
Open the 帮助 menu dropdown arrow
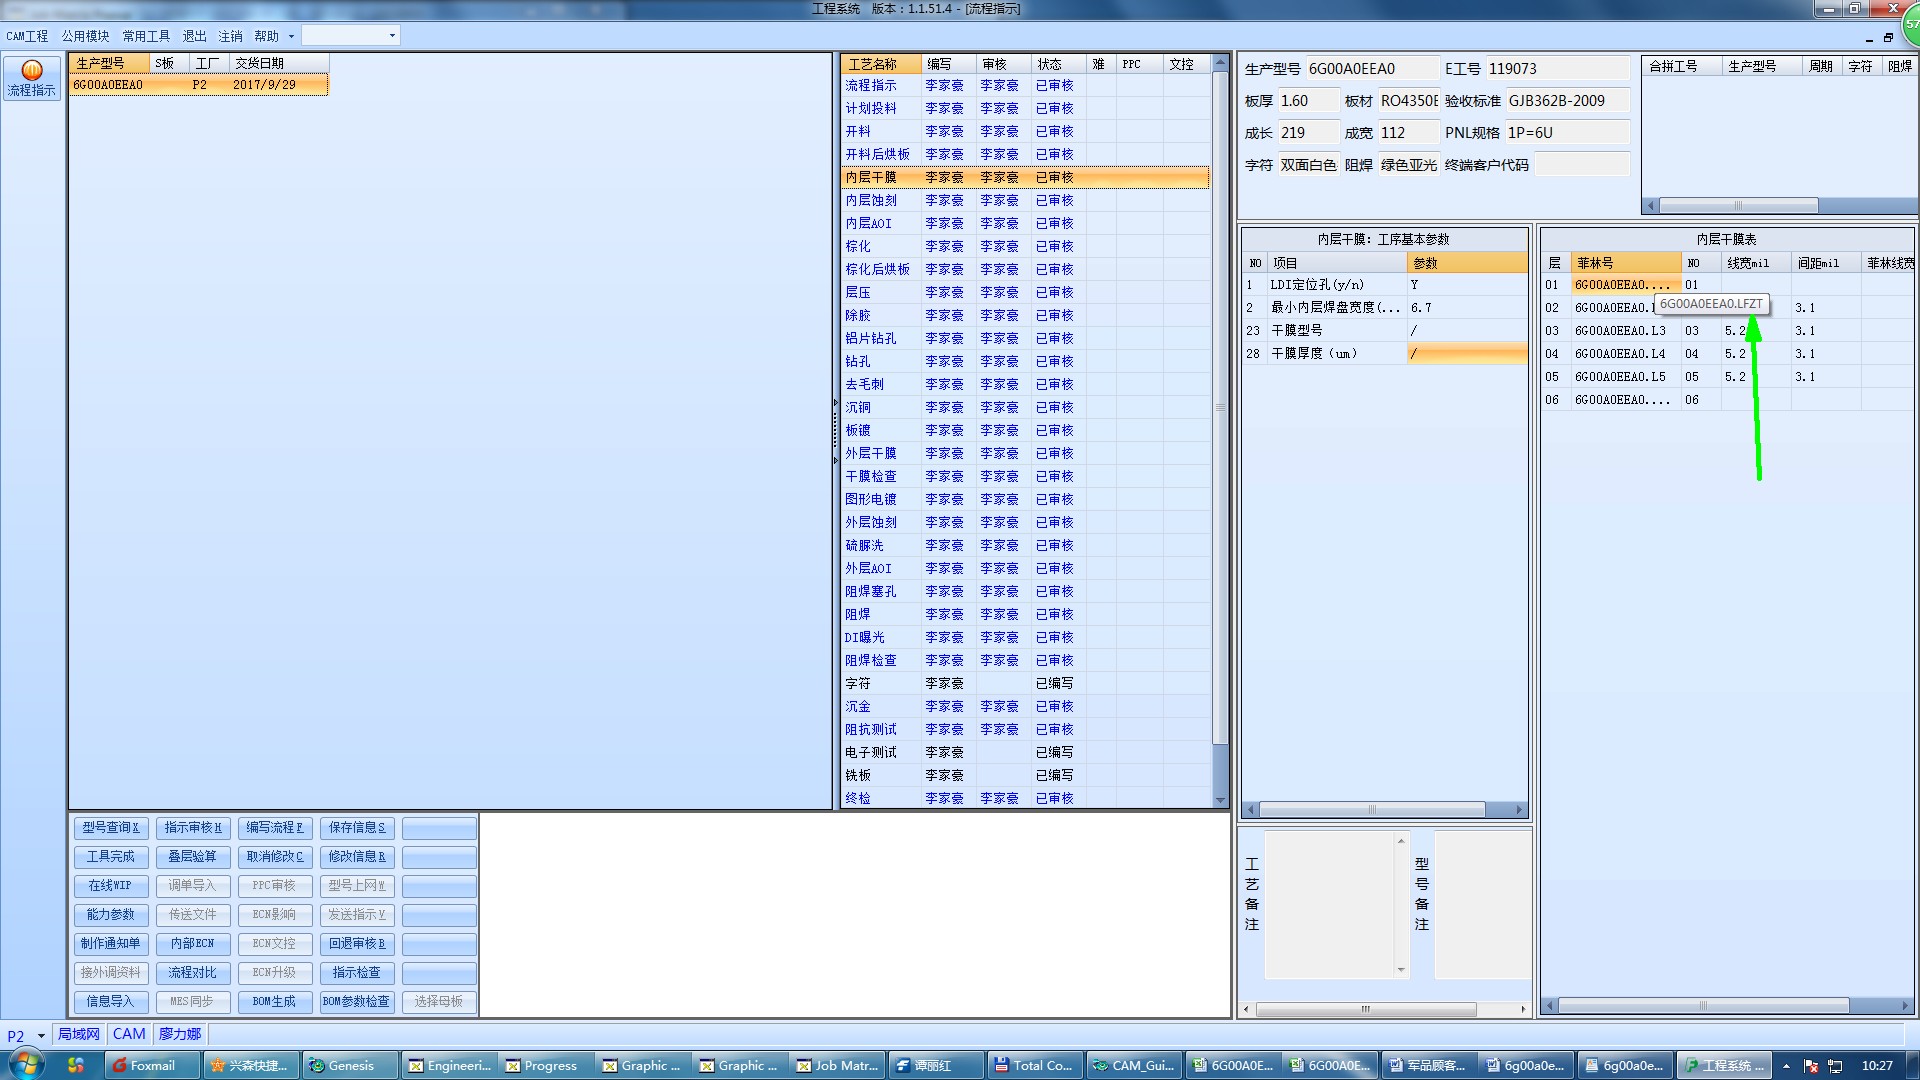pos(291,36)
